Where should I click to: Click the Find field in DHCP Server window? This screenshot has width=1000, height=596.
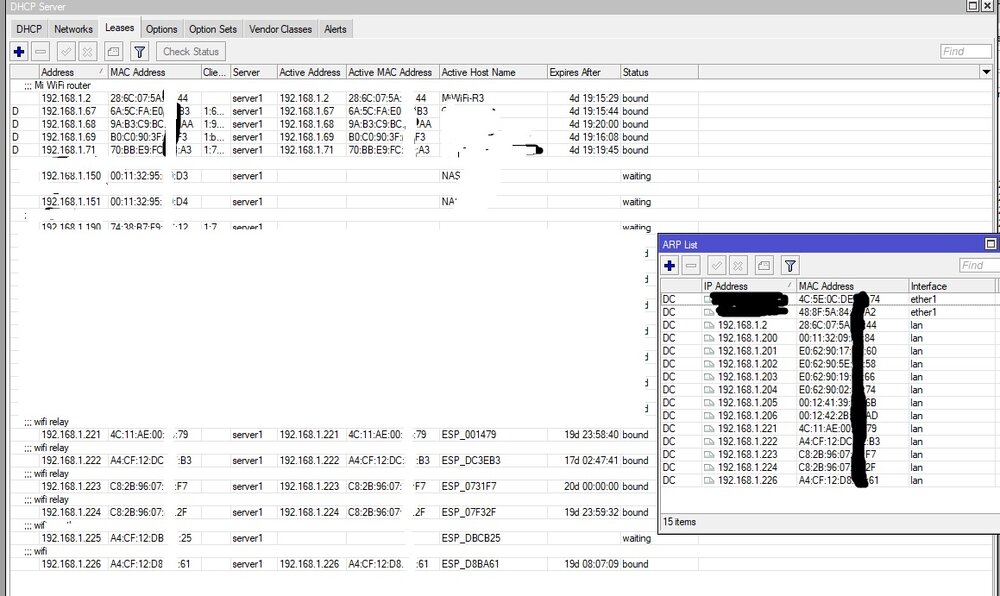[965, 51]
